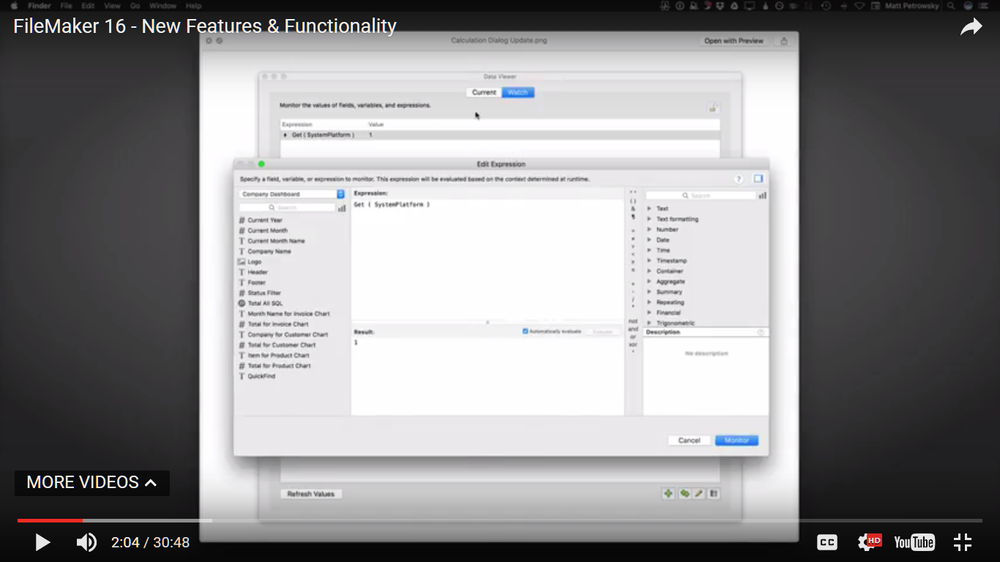Expand the MORE VIDEOS panel
This screenshot has width=1000, height=562.
point(92,483)
